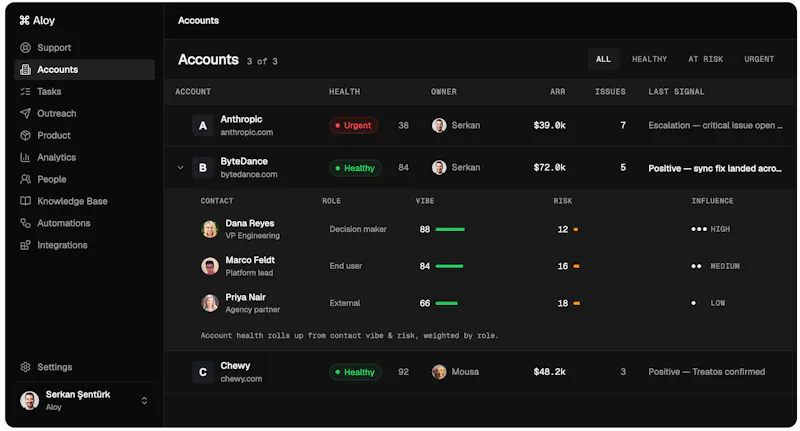Click the Product cube icon
800x431 pixels.
pyautogui.click(x=25, y=136)
